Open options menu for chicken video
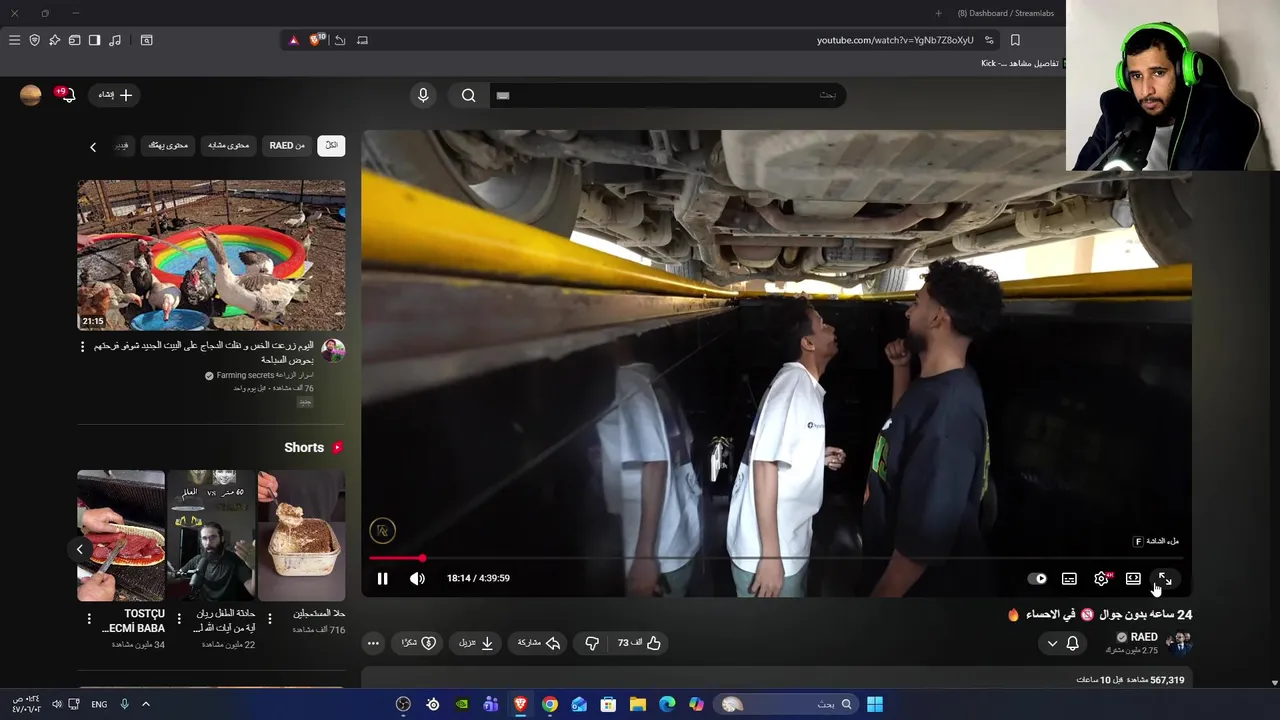Screen dimensions: 1280x720 pyautogui.click(x=83, y=346)
